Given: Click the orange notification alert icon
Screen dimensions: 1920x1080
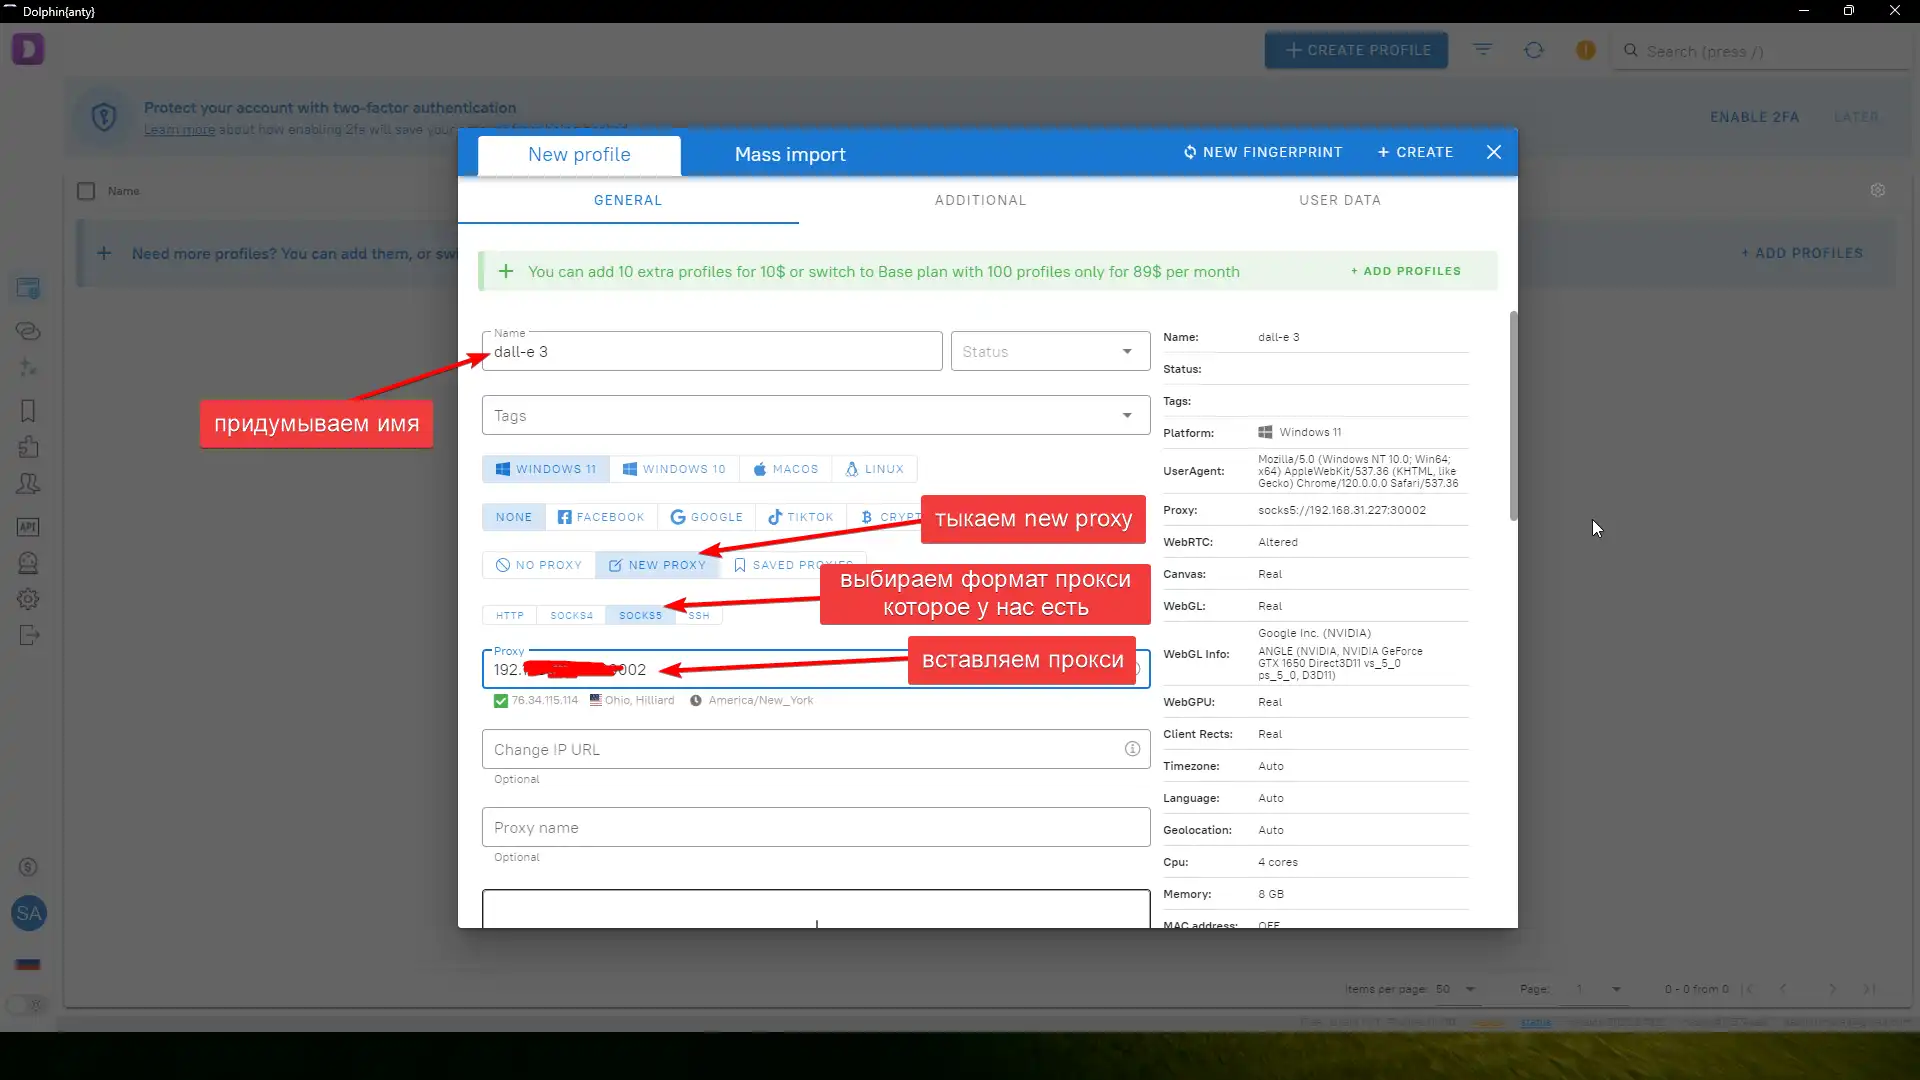Looking at the screenshot, I should (x=1586, y=50).
